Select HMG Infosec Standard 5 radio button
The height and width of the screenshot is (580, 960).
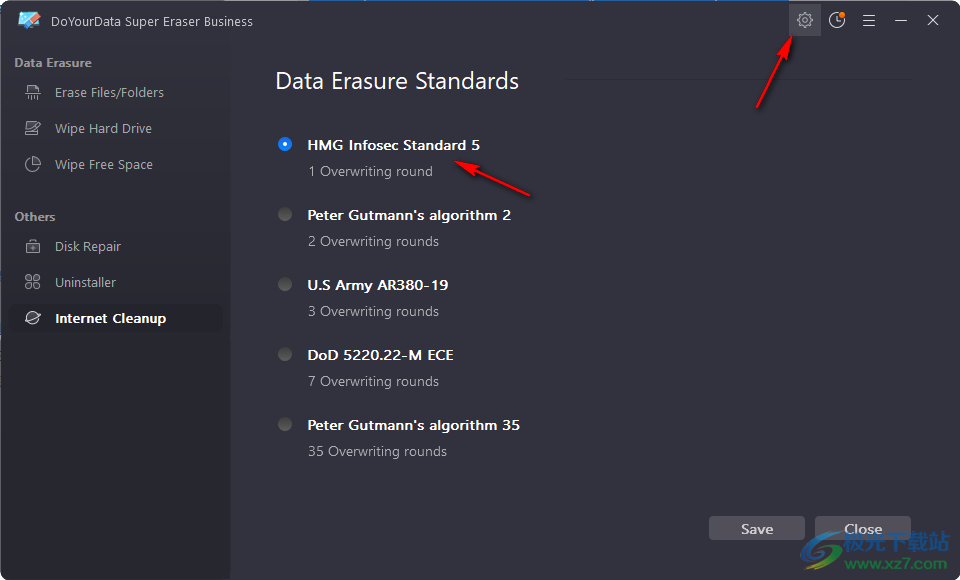tap(285, 144)
